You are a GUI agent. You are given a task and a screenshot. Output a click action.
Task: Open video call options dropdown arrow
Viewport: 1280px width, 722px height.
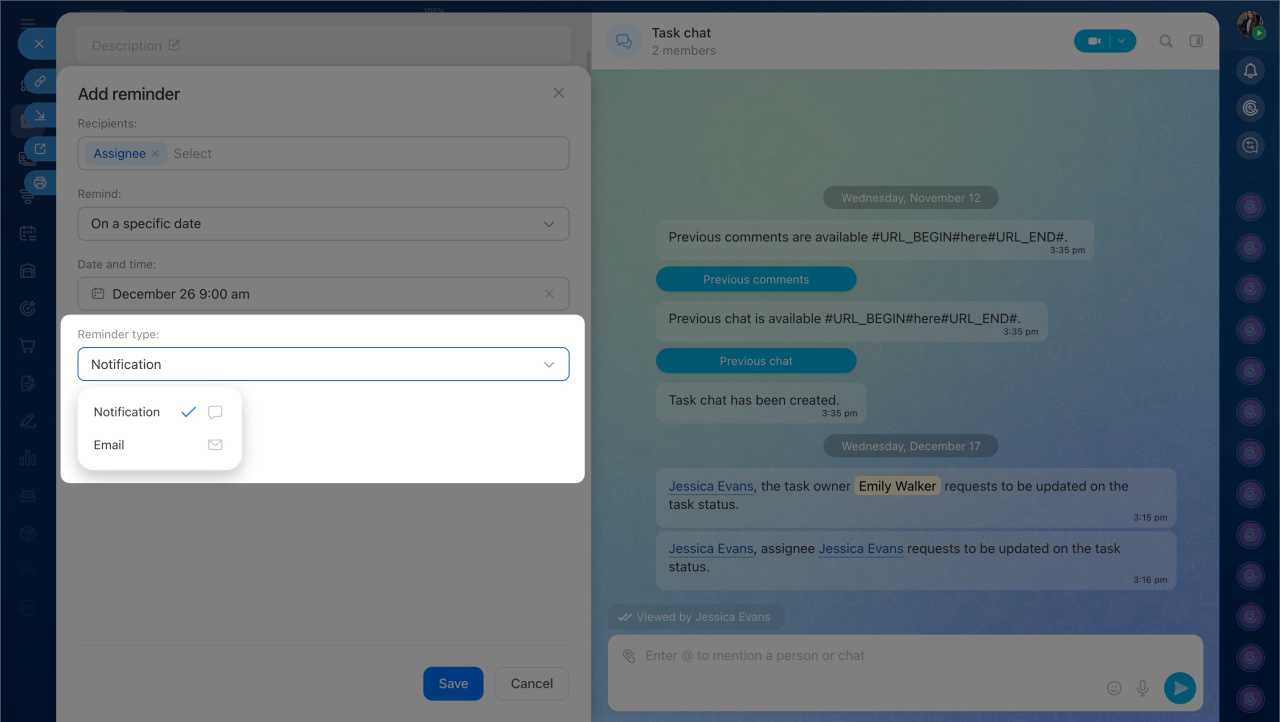1122,41
